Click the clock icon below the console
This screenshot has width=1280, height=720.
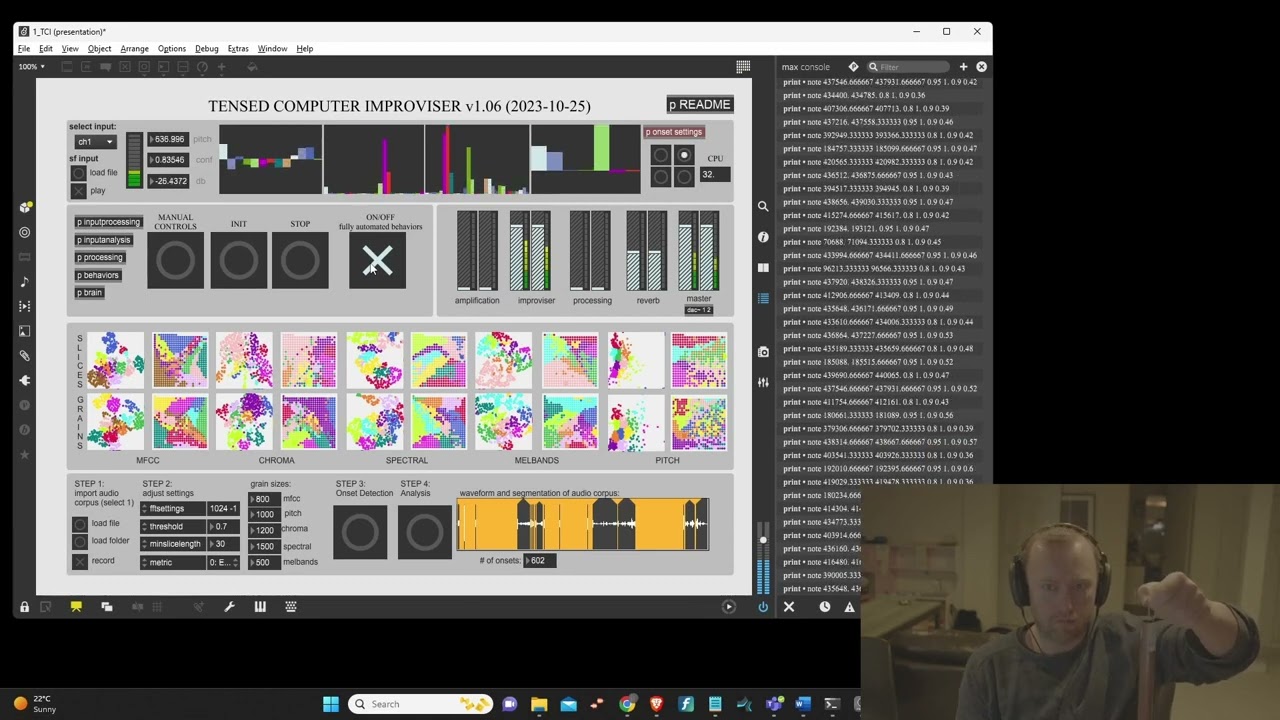(x=824, y=606)
